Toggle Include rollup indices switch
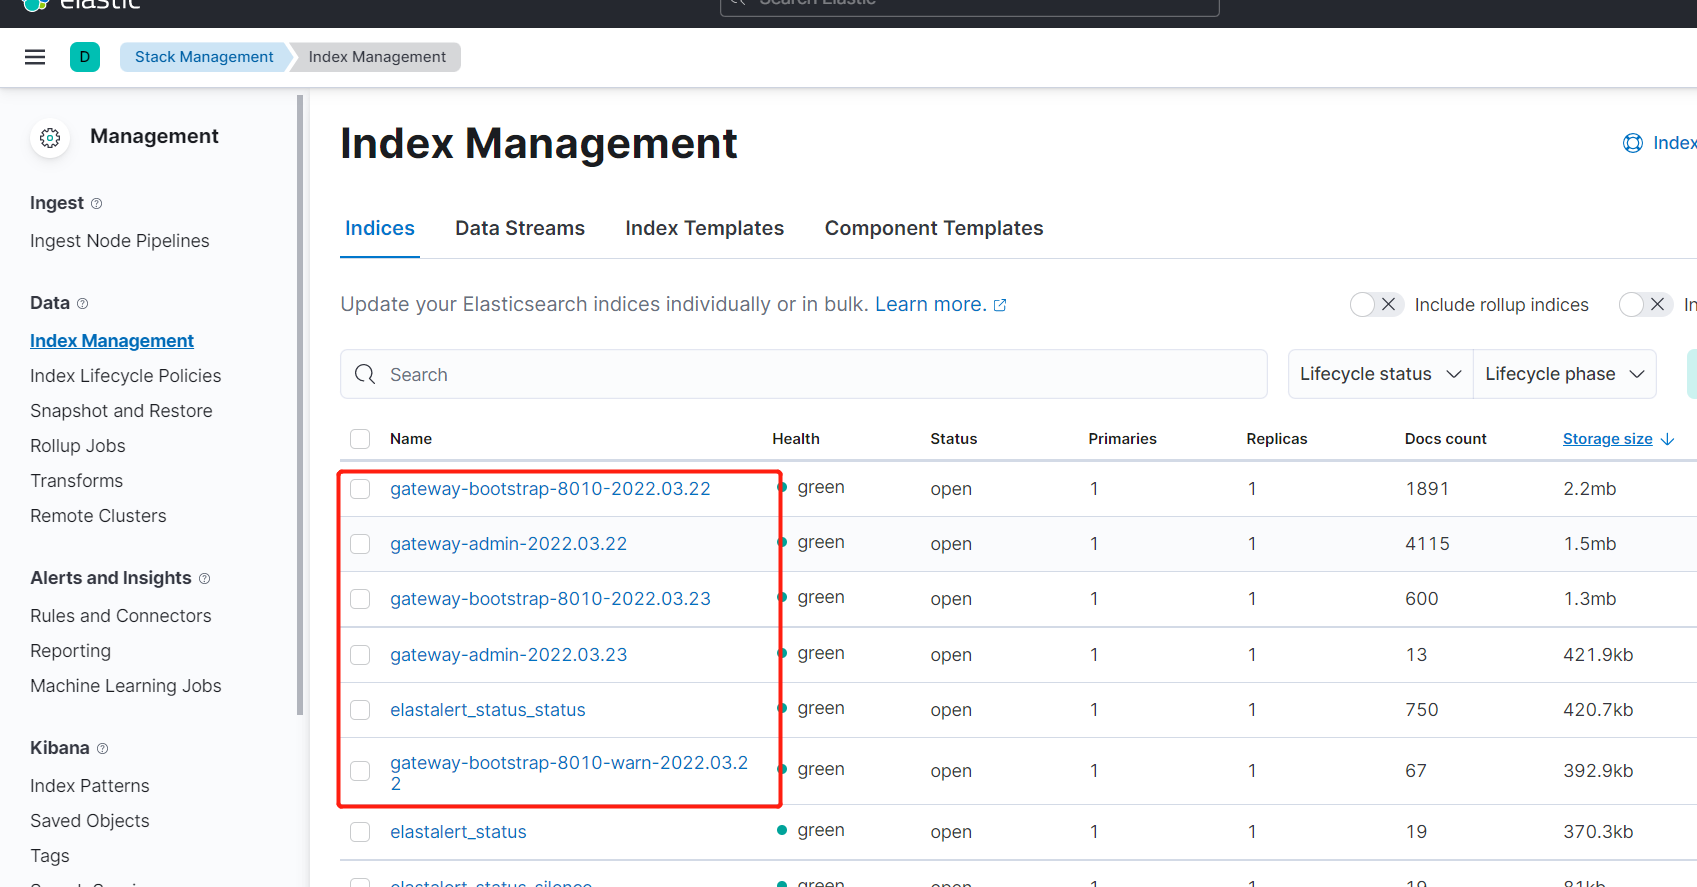The height and width of the screenshot is (887, 1697). (1376, 305)
